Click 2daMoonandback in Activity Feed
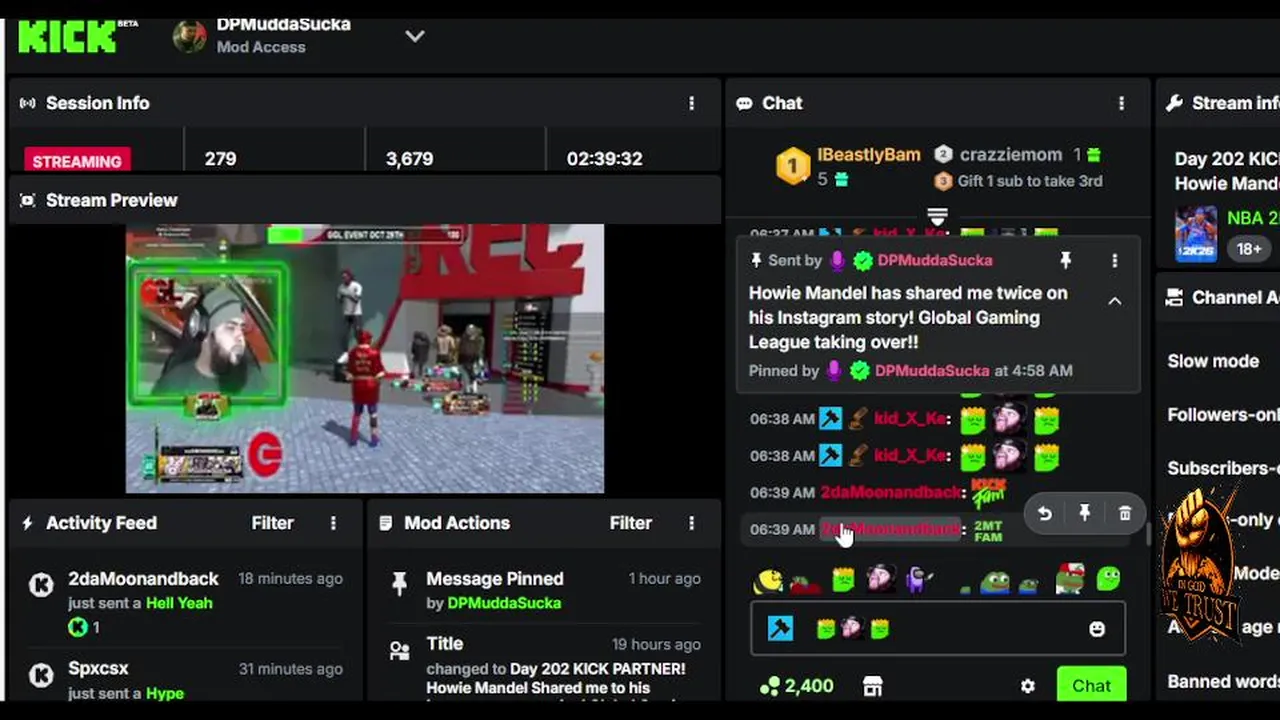 [143, 579]
